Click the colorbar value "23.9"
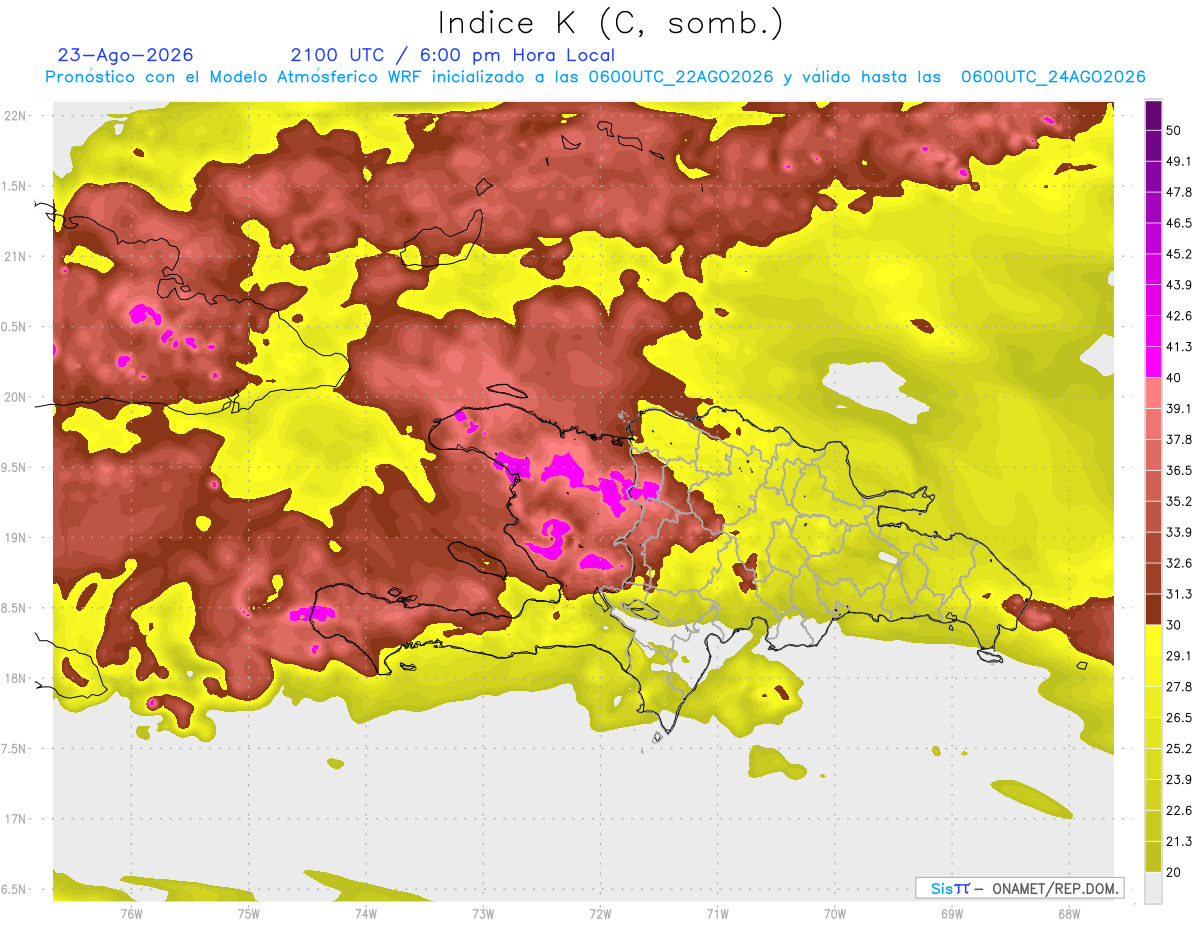The image size is (1200, 927). (x=1179, y=780)
